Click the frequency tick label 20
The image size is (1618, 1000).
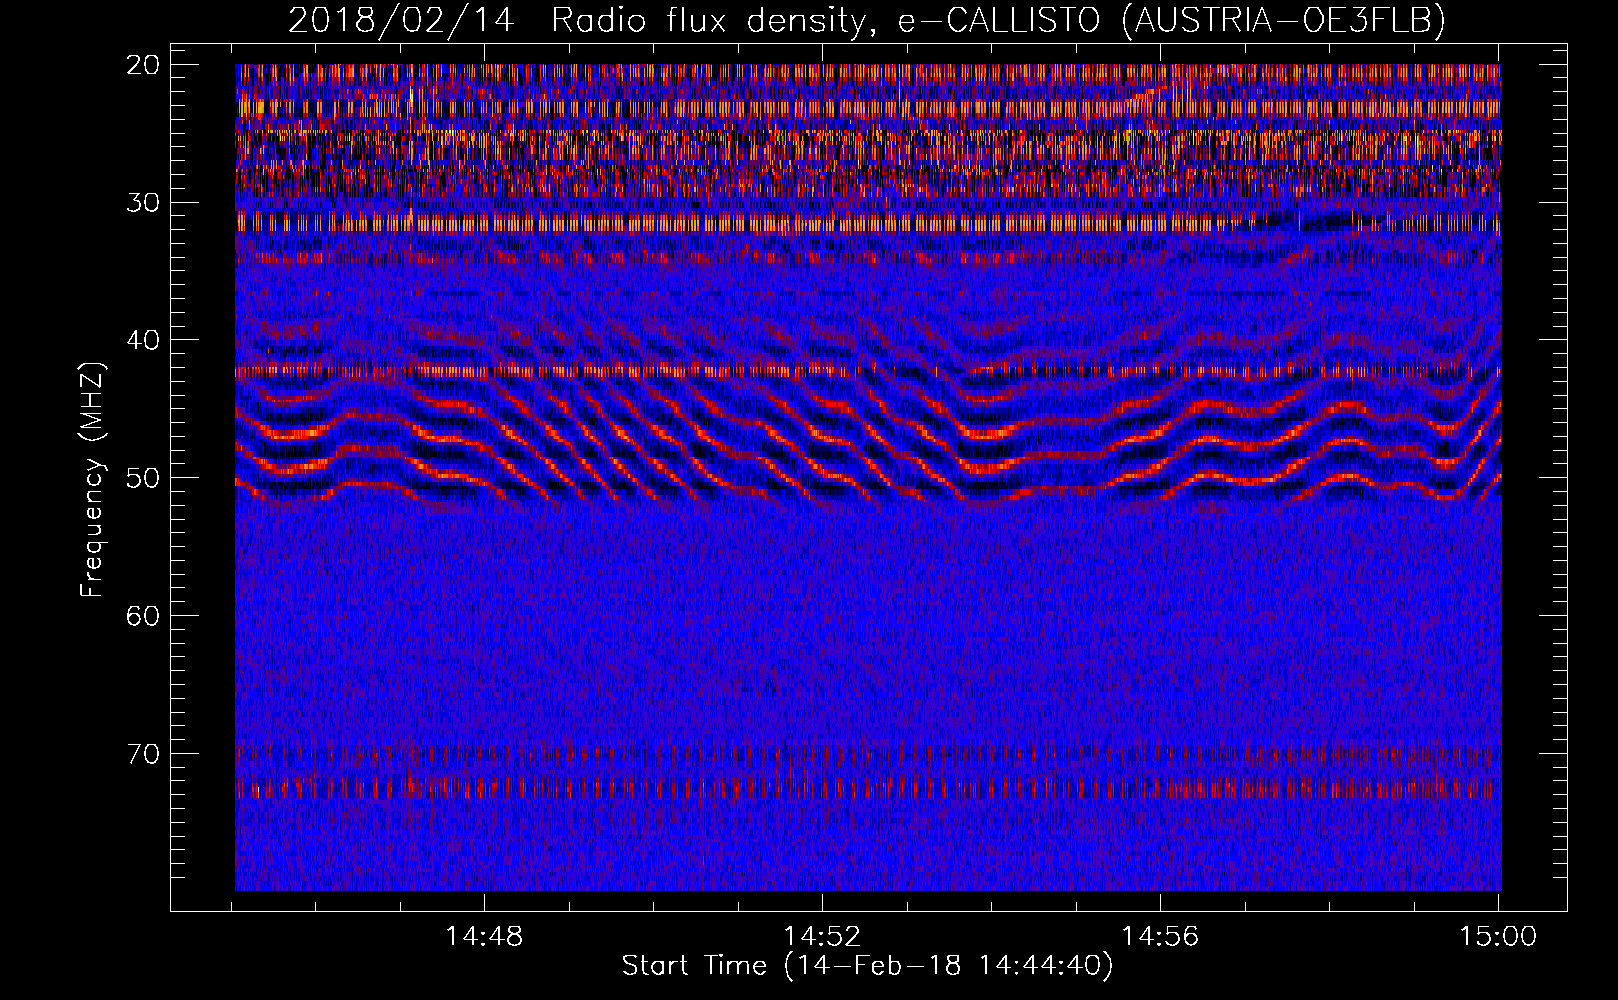[144, 65]
